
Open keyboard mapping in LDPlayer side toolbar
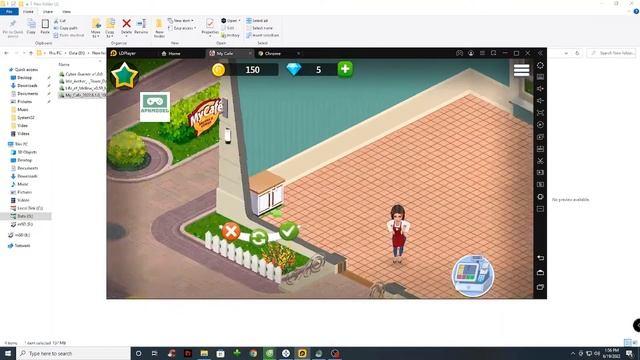pos(540,77)
